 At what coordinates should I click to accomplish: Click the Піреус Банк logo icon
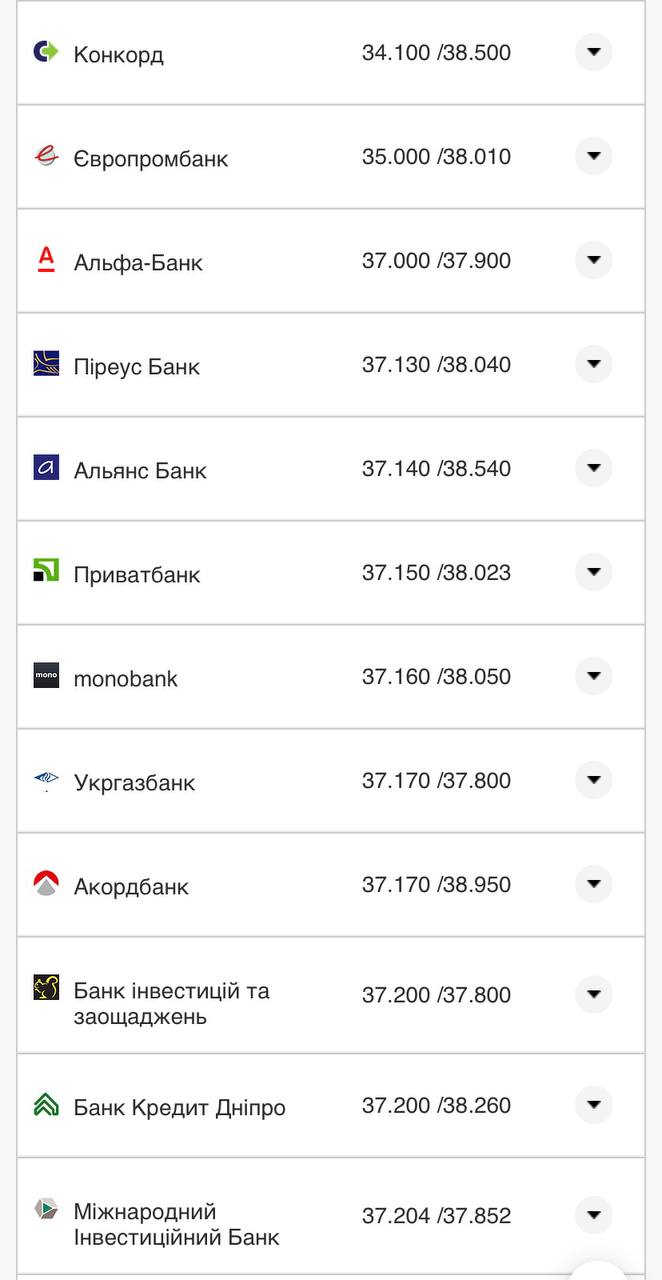pos(46,364)
